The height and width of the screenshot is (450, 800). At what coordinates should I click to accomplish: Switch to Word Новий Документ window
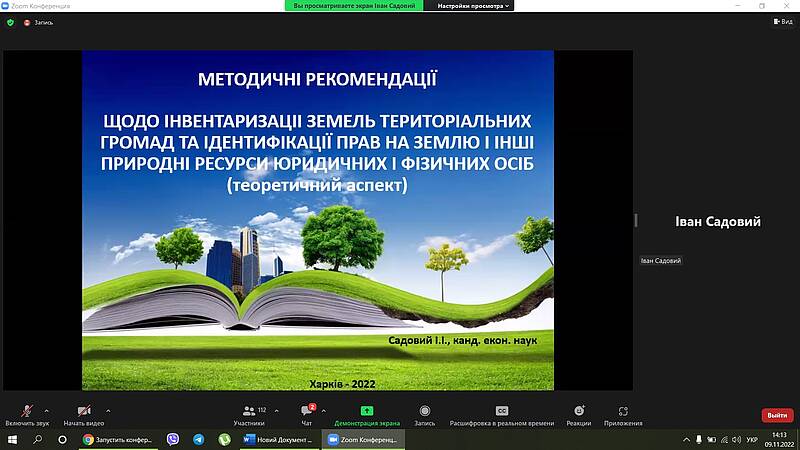pos(279,439)
